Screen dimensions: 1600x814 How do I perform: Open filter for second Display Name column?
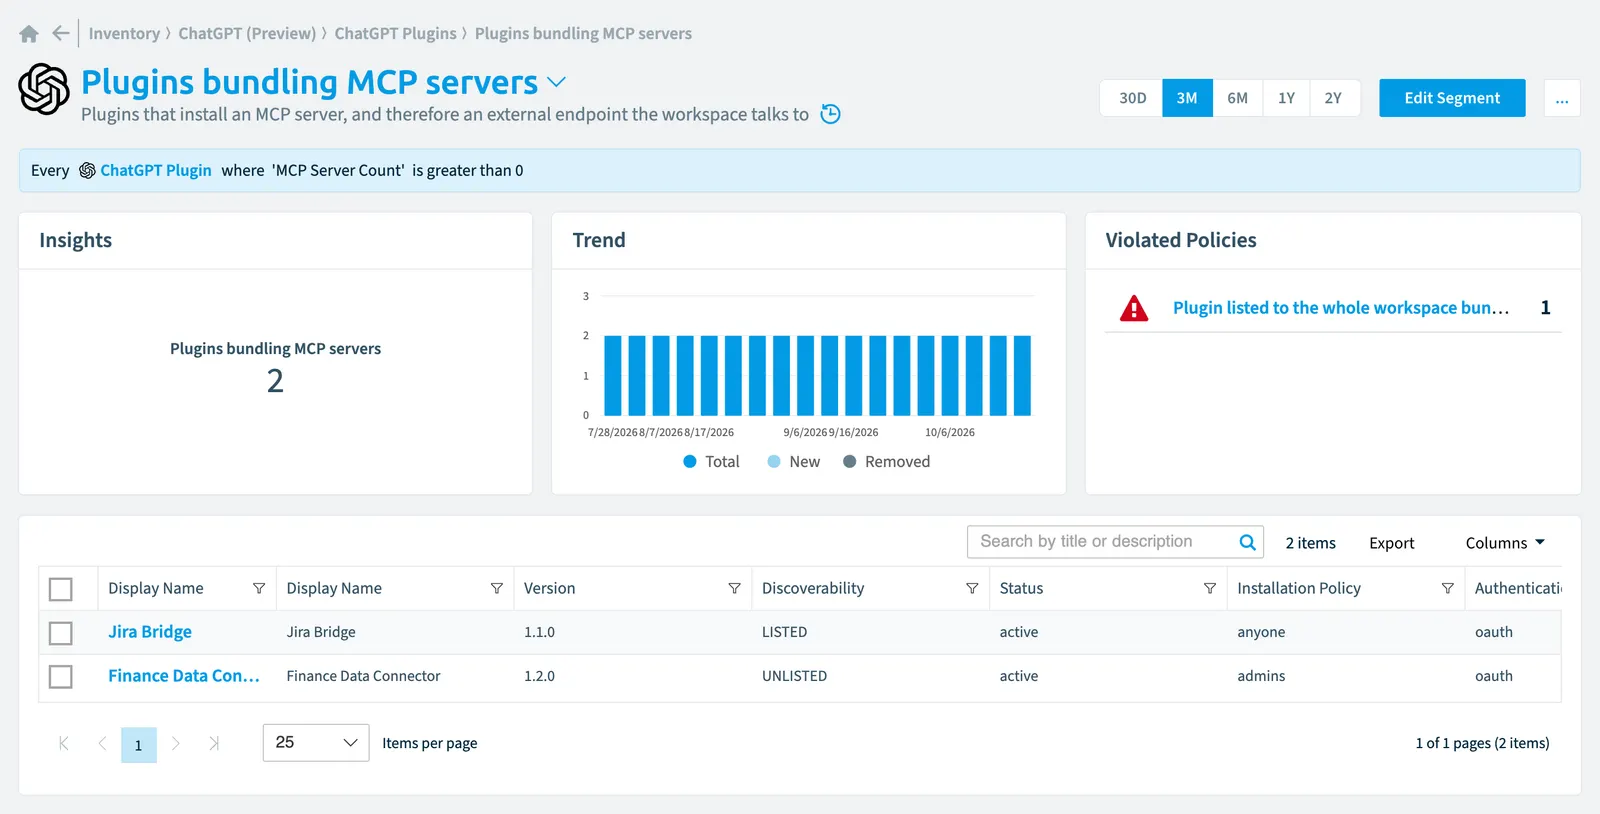[x=497, y=589]
